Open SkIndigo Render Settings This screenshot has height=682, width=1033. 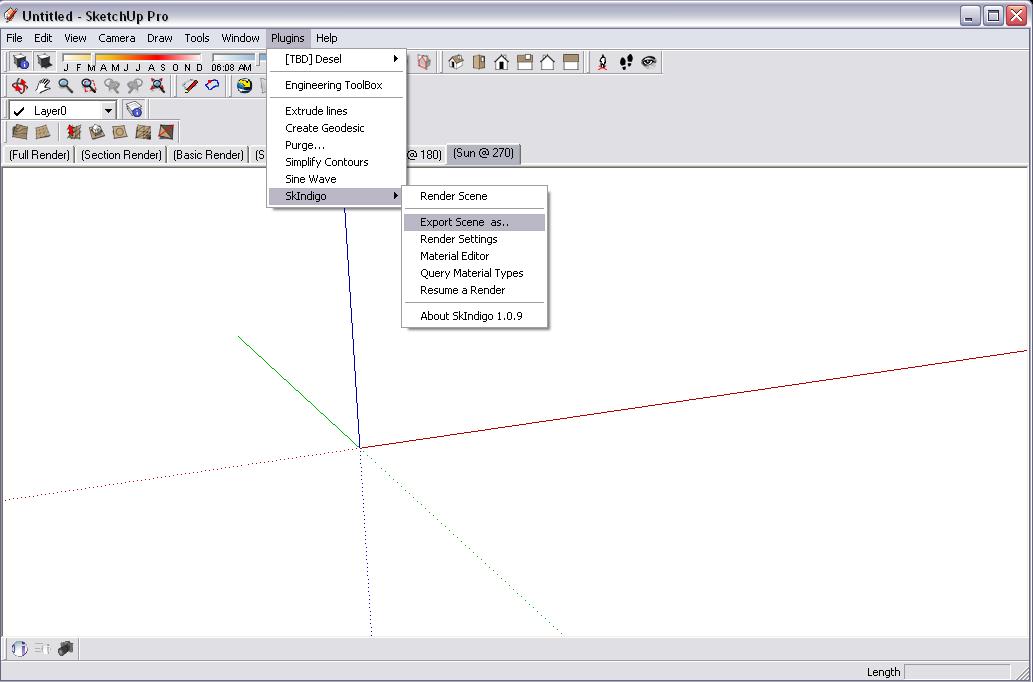tap(474, 239)
